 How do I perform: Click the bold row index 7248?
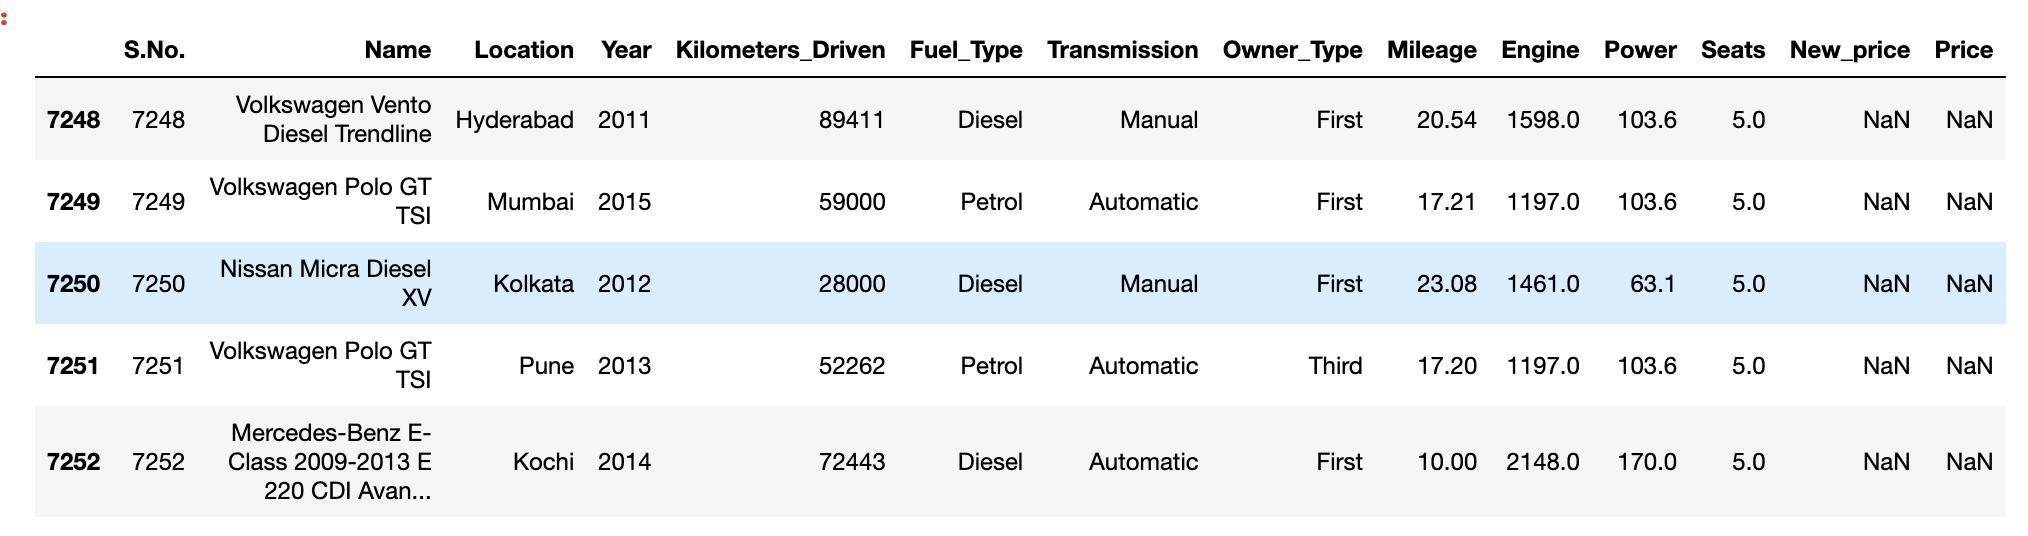73,120
